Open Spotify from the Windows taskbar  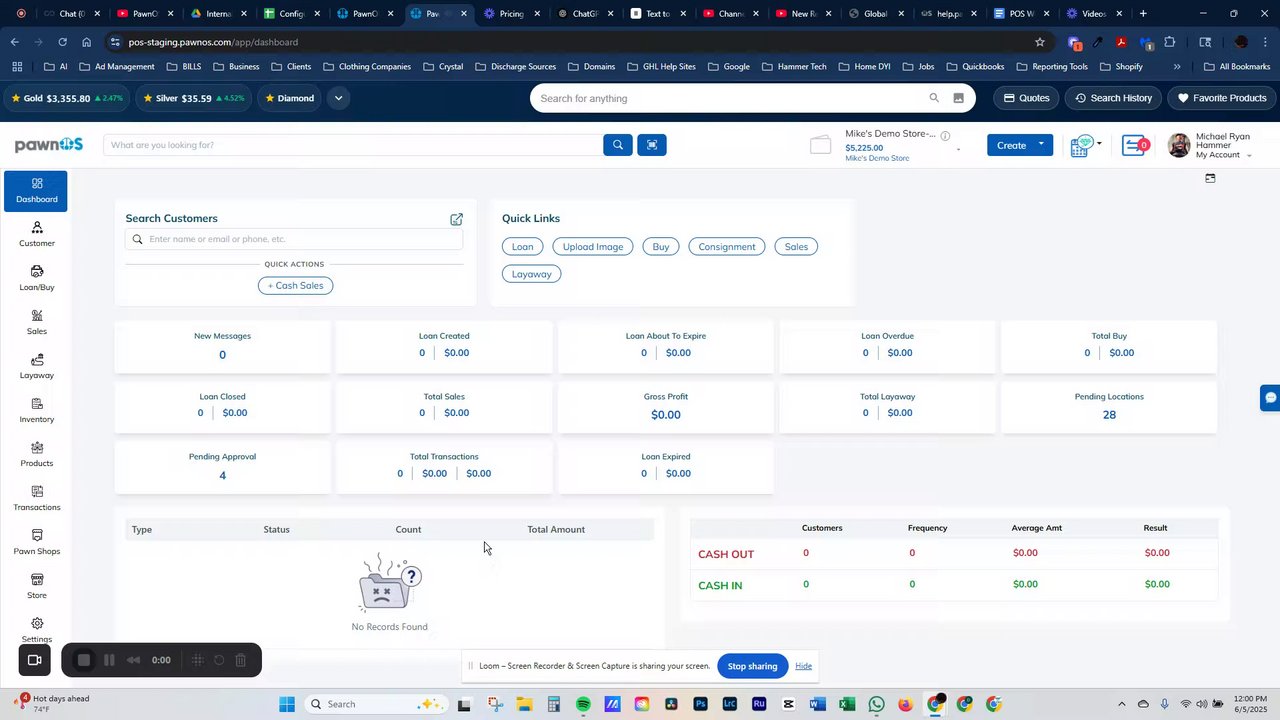tap(583, 704)
